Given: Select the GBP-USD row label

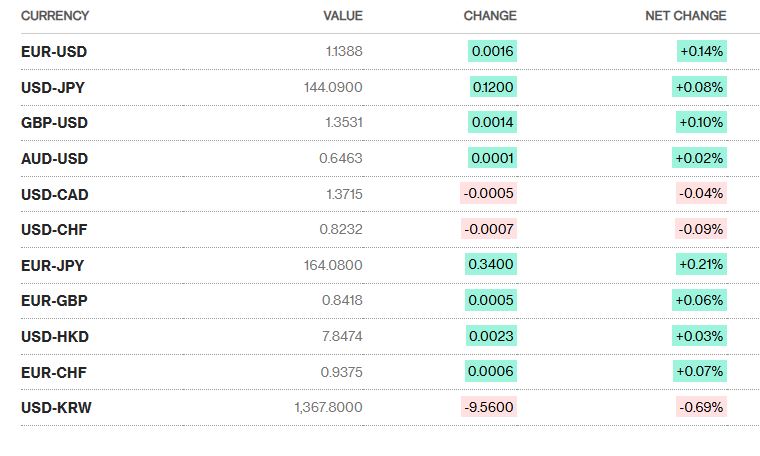Looking at the screenshot, I should pyautogui.click(x=54, y=122).
